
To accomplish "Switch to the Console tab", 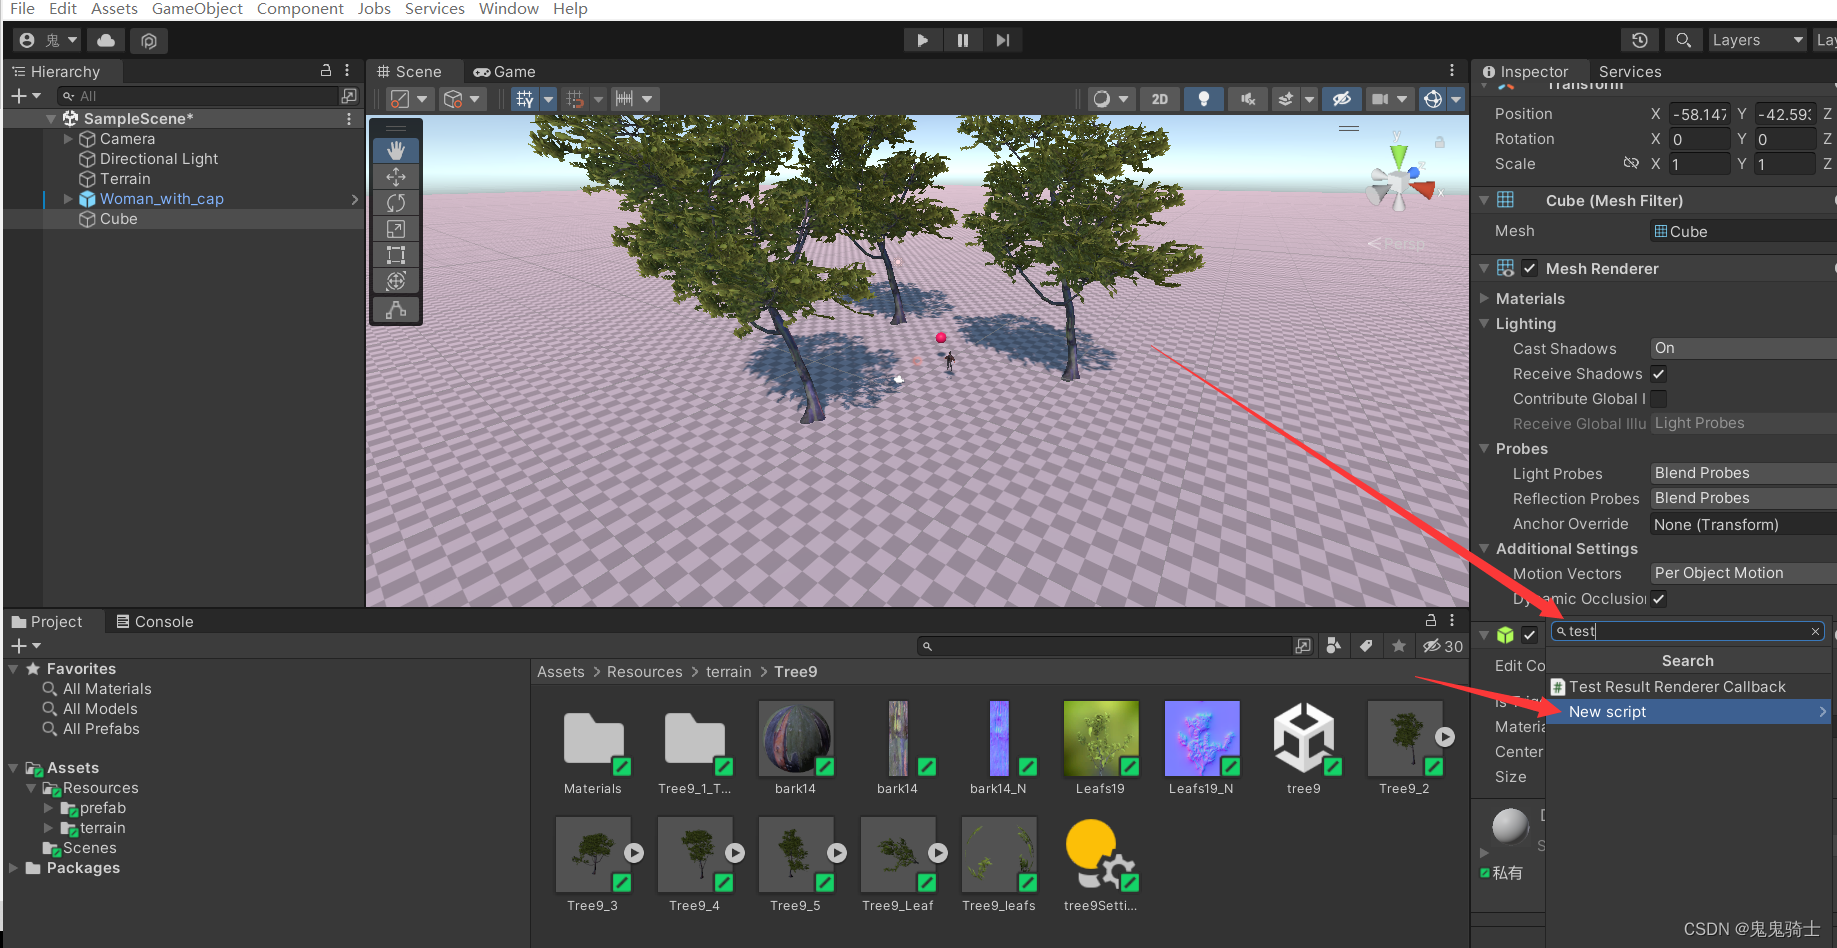I will [x=154, y=622].
